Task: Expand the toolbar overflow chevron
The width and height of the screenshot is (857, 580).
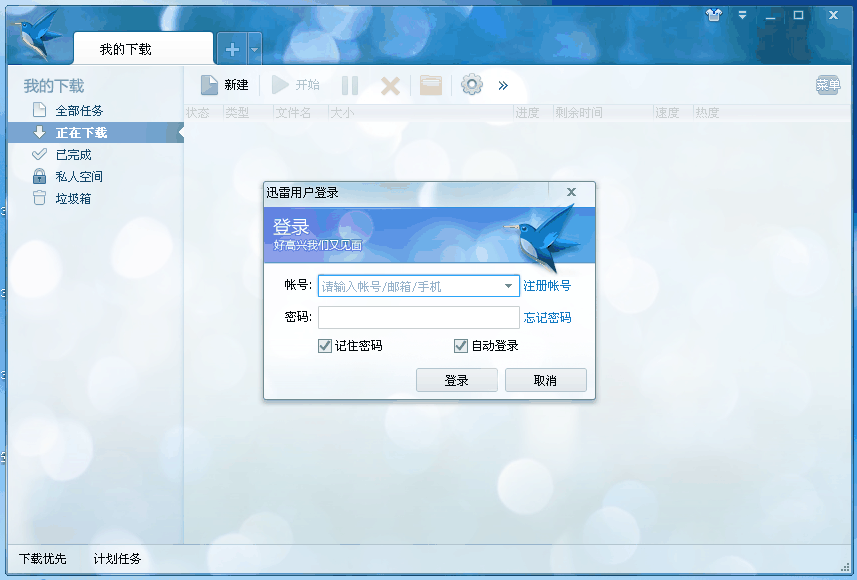Action: (x=503, y=86)
